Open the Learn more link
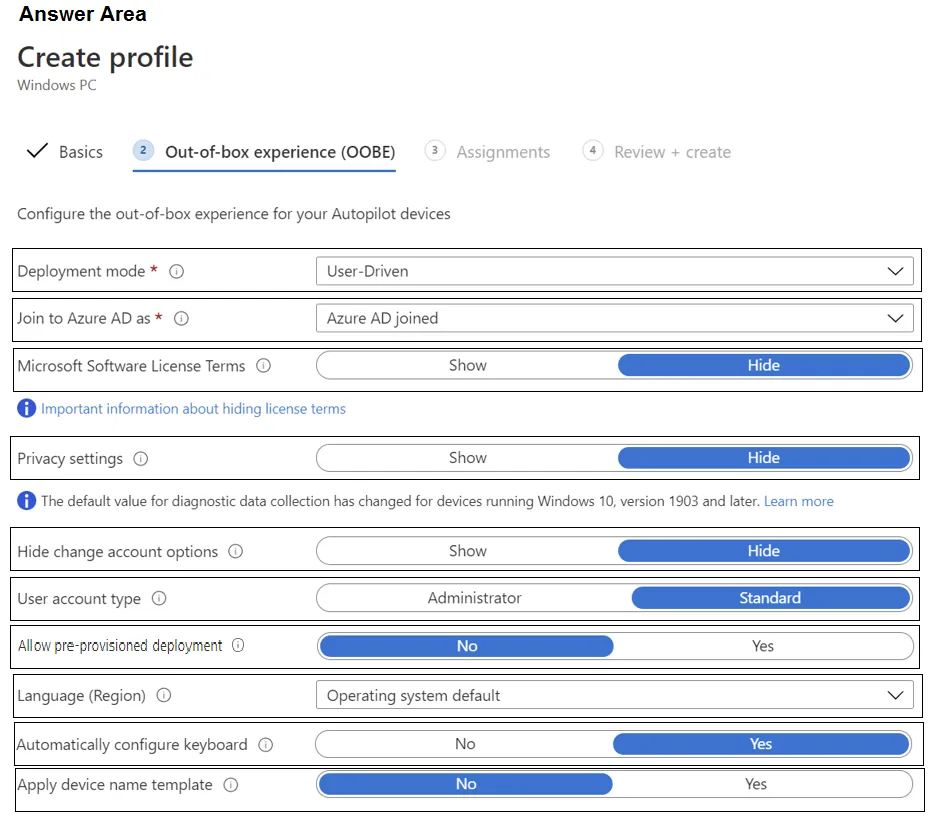This screenshot has width=931, height=819. pos(799,501)
